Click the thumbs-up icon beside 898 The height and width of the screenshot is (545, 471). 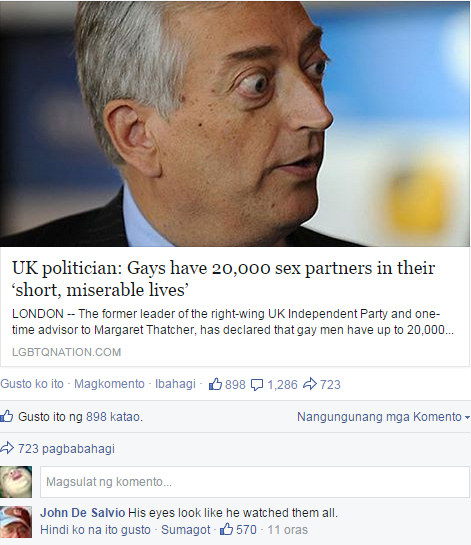tap(215, 384)
